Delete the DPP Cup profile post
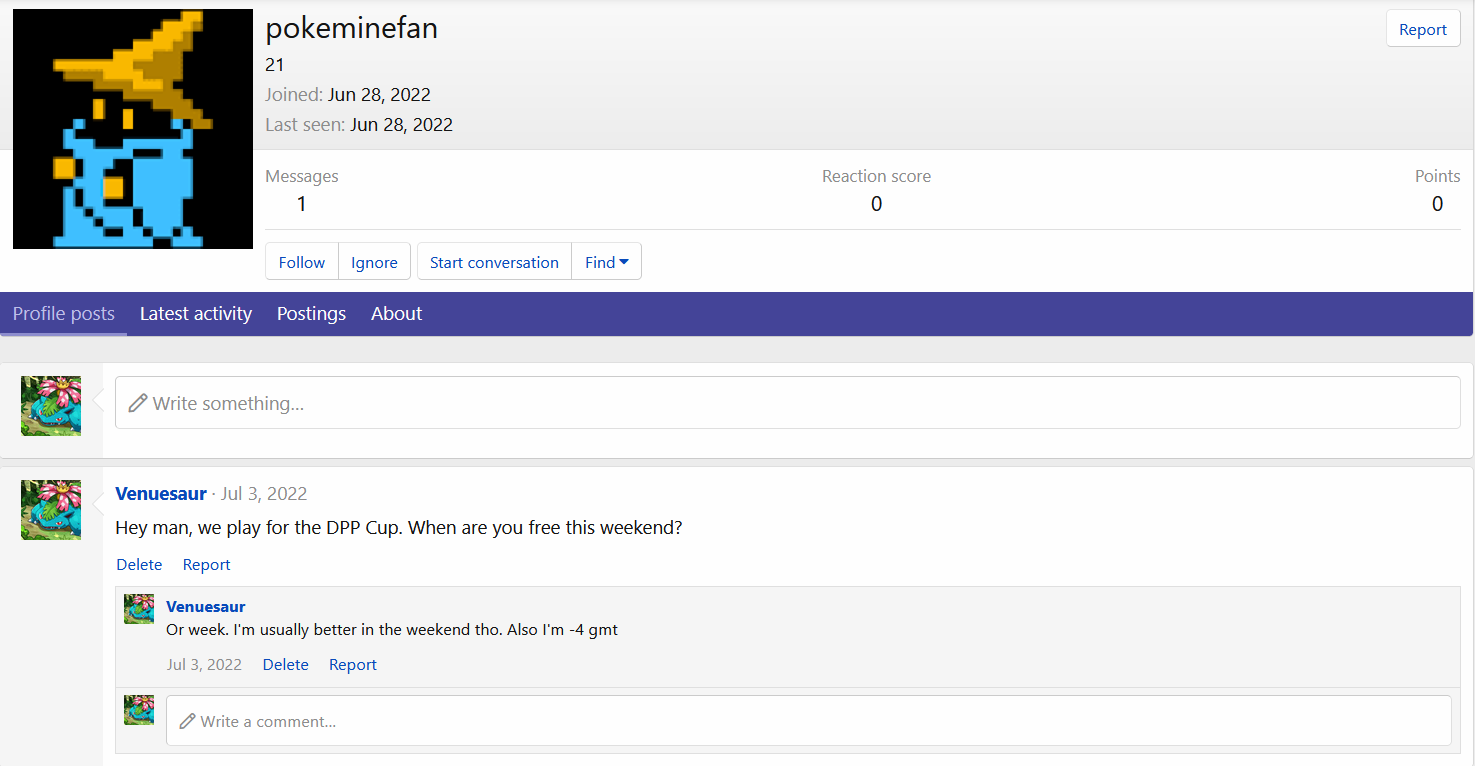 click(x=139, y=565)
